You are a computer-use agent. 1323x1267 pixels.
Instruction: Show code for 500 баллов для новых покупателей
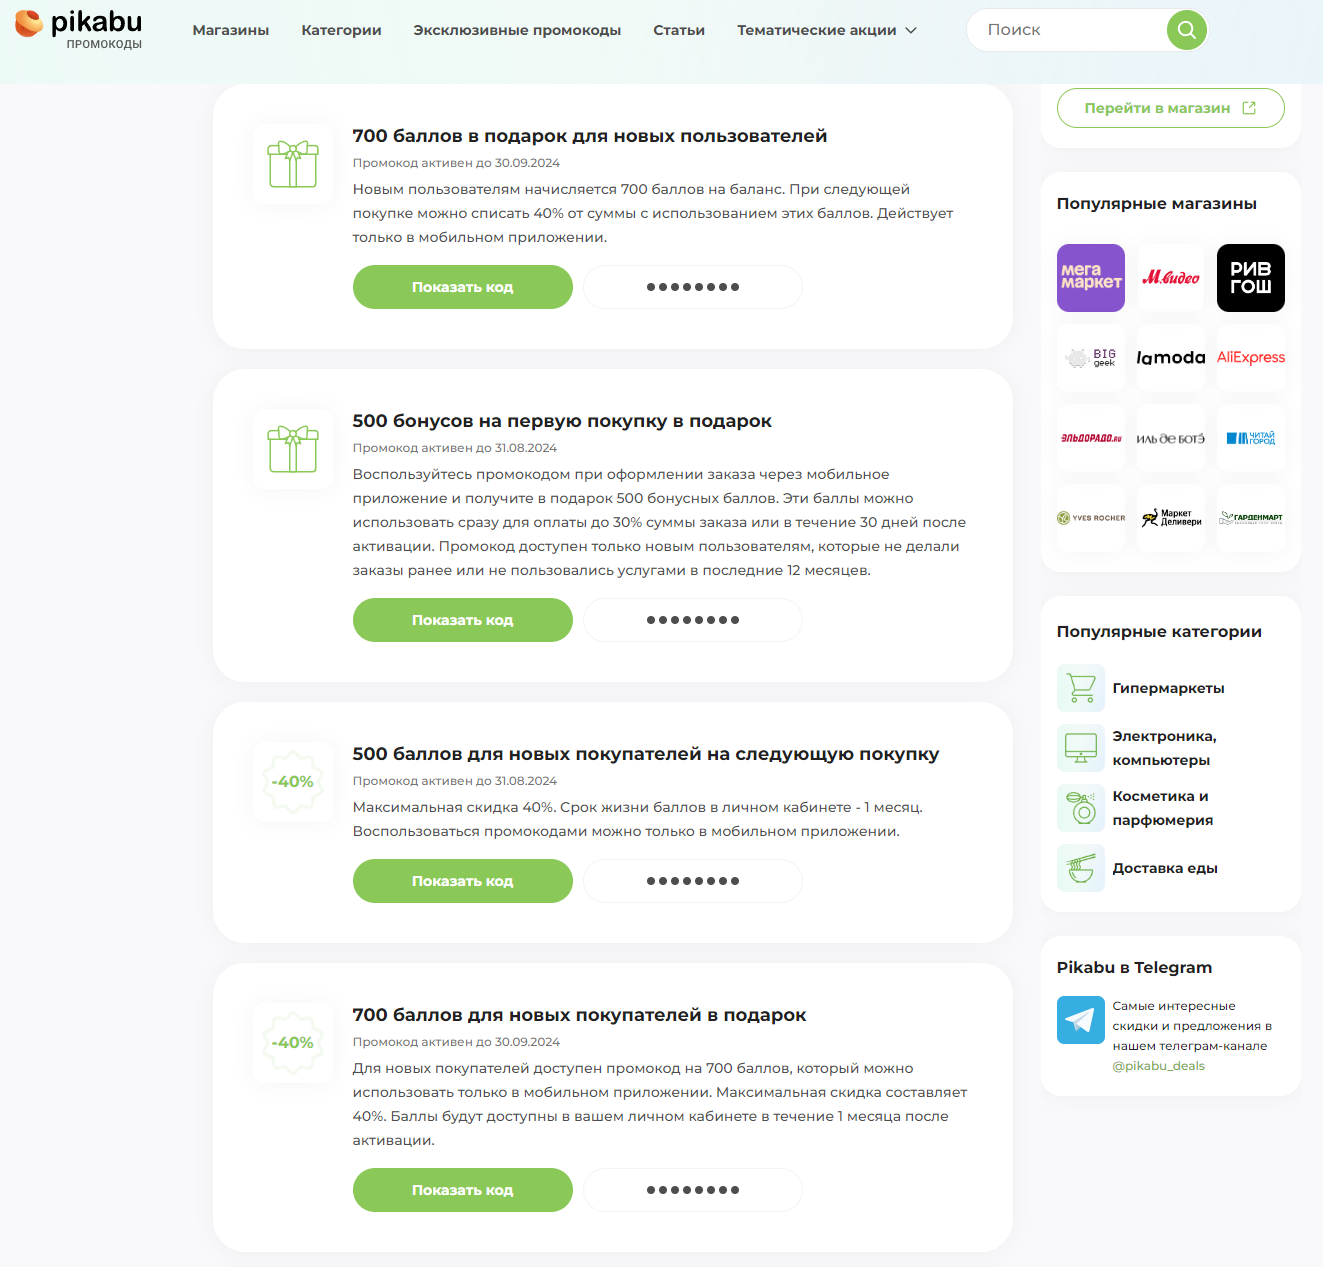[x=463, y=881]
